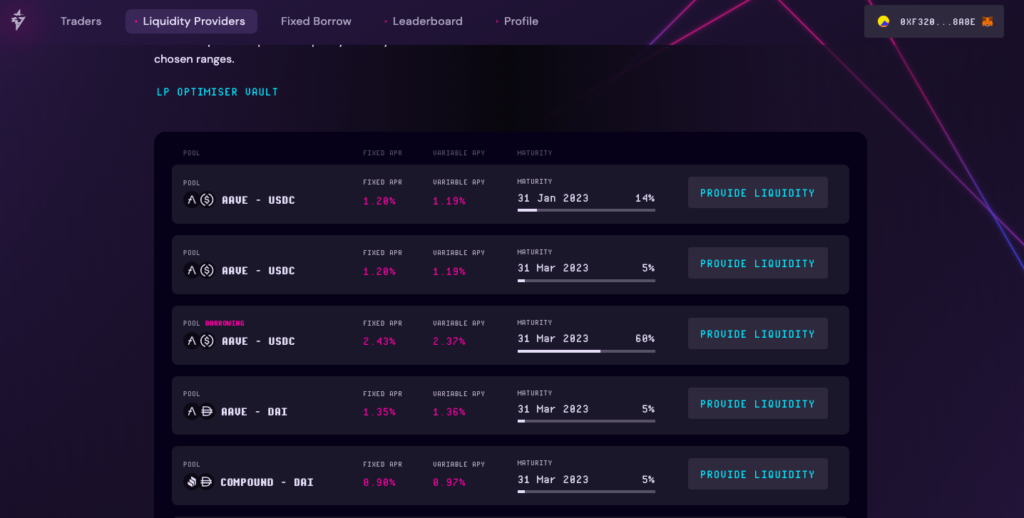Click the DAI token icon in AAVE - DAI row
The image size is (1024, 518).
click(x=207, y=411)
